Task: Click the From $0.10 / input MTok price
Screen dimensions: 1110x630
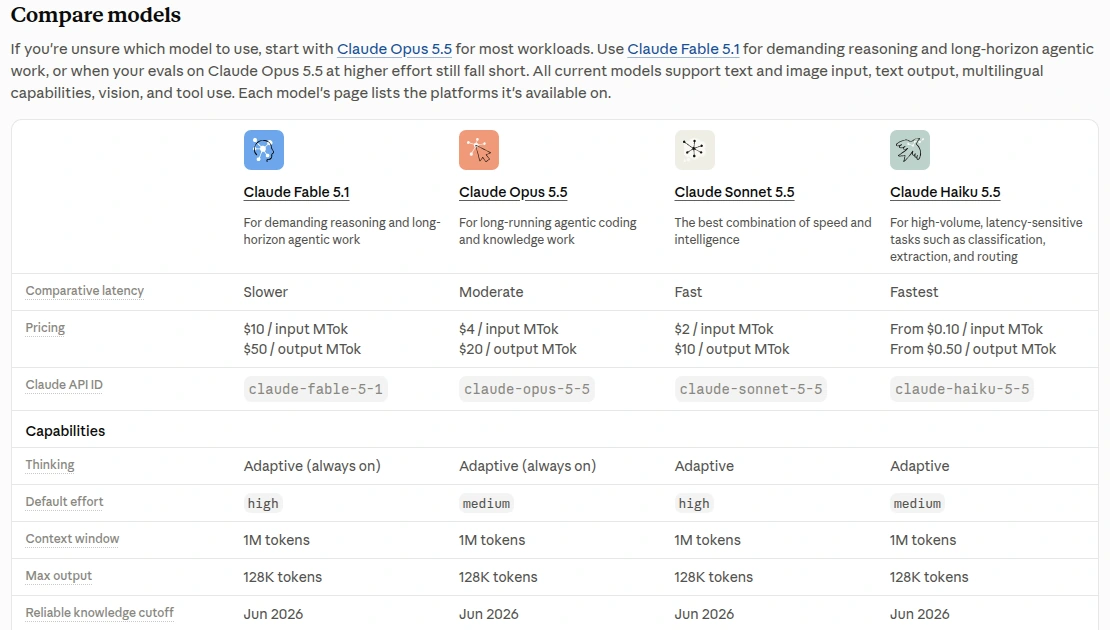Action: (966, 328)
